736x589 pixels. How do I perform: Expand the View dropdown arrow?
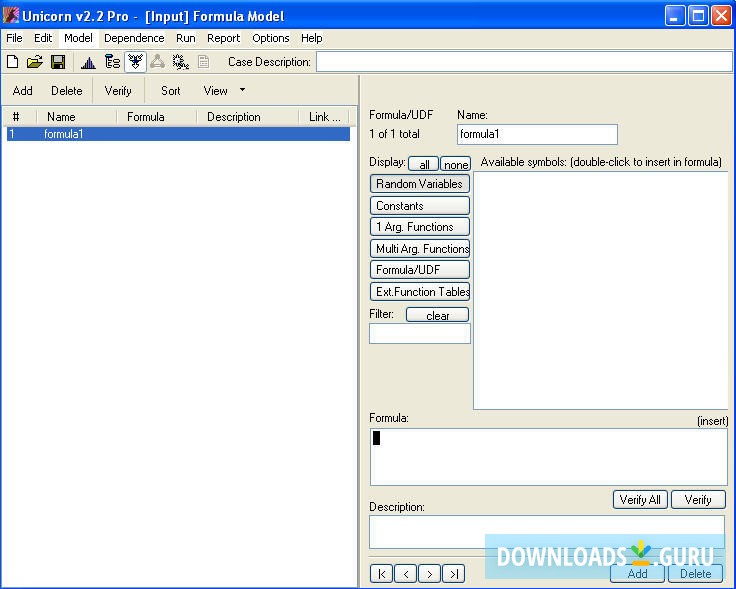[242, 90]
